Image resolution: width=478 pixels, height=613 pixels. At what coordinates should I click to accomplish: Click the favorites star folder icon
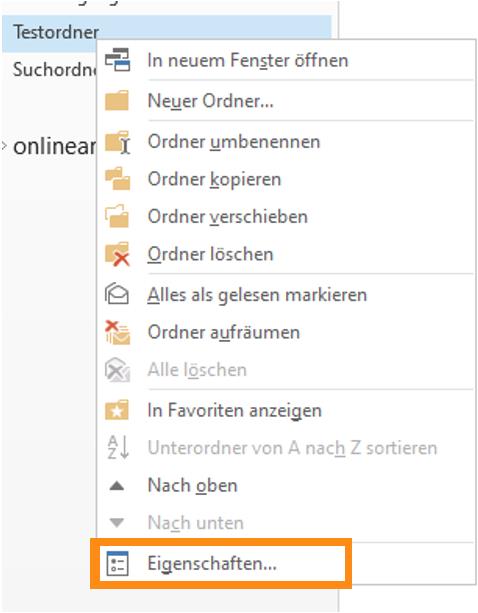pos(117,410)
